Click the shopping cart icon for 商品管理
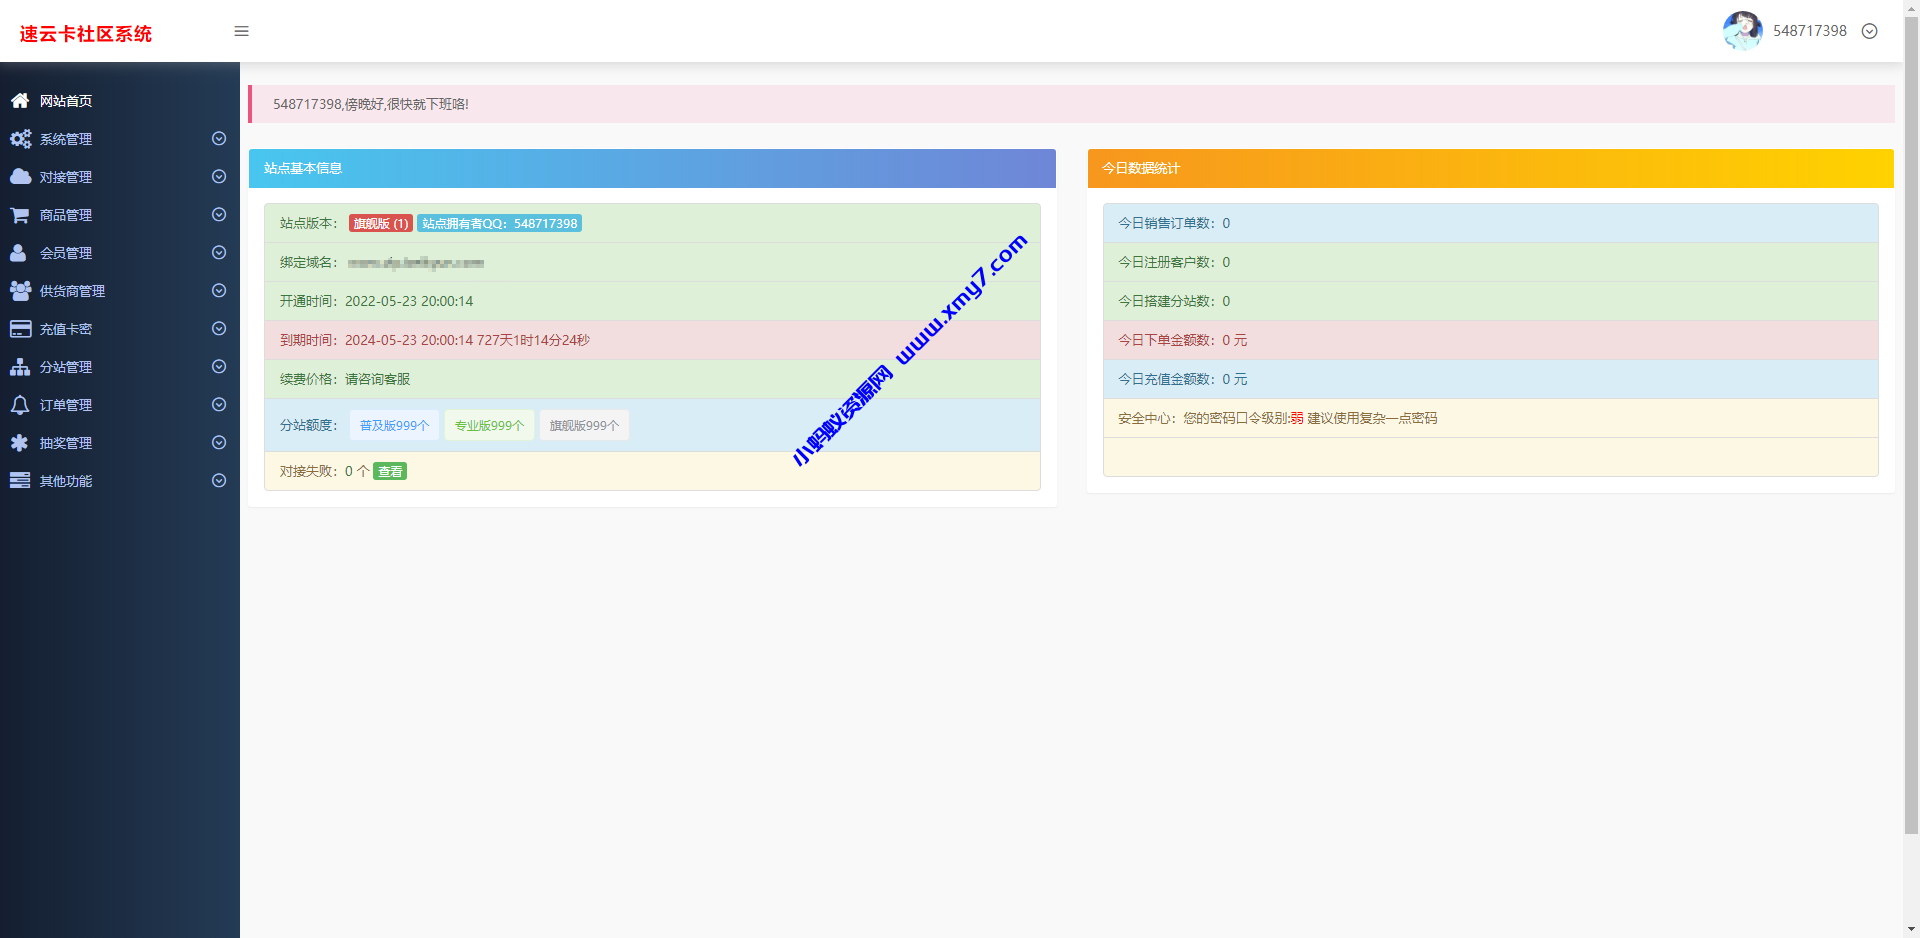The width and height of the screenshot is (1920, 938). 20,215
